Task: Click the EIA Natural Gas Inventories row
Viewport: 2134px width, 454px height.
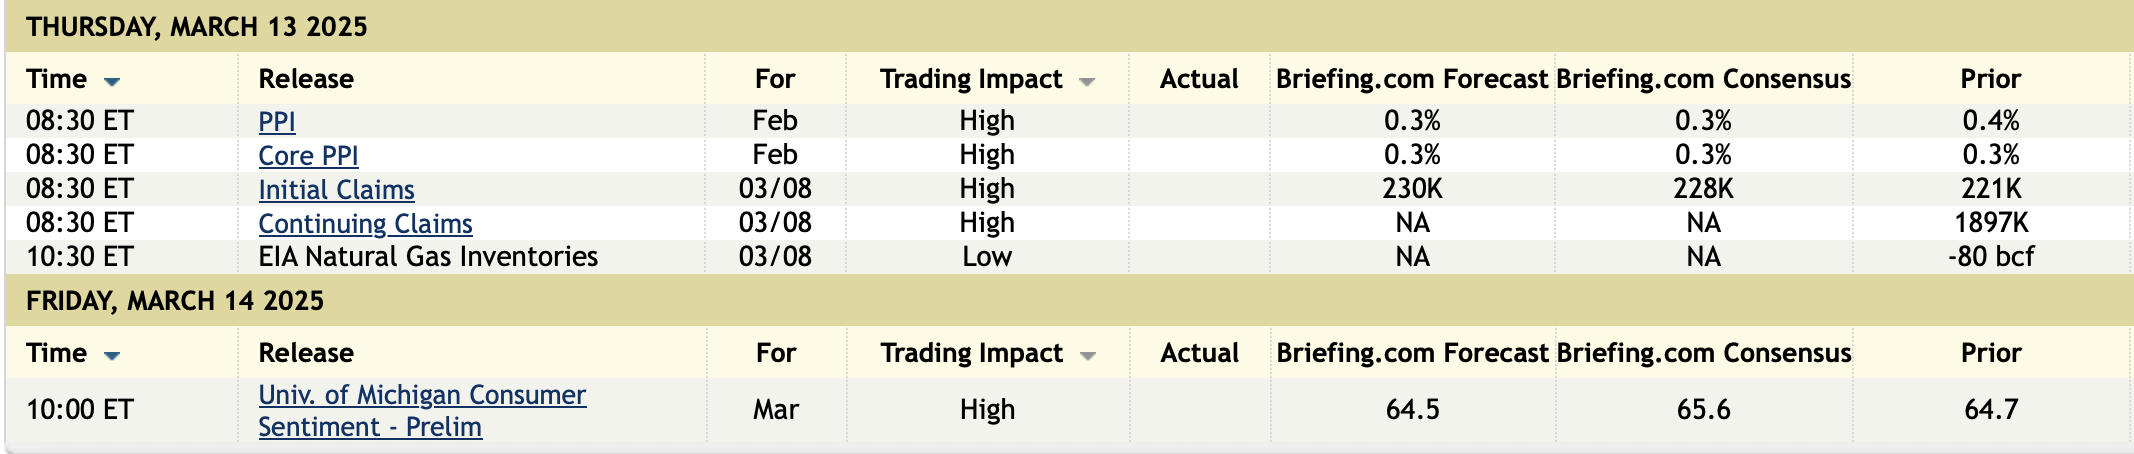Action: point(428,257)
